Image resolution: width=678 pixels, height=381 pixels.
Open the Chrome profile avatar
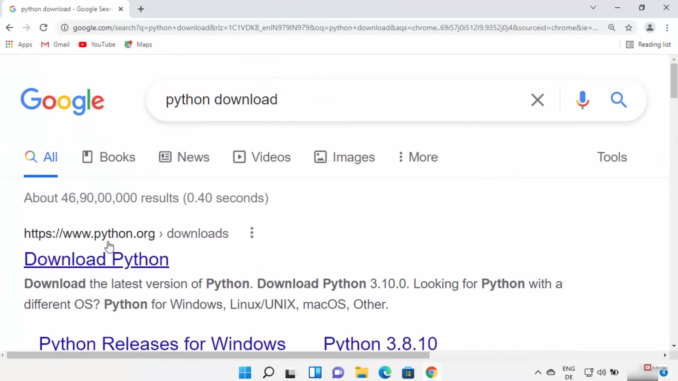point(649,28)
